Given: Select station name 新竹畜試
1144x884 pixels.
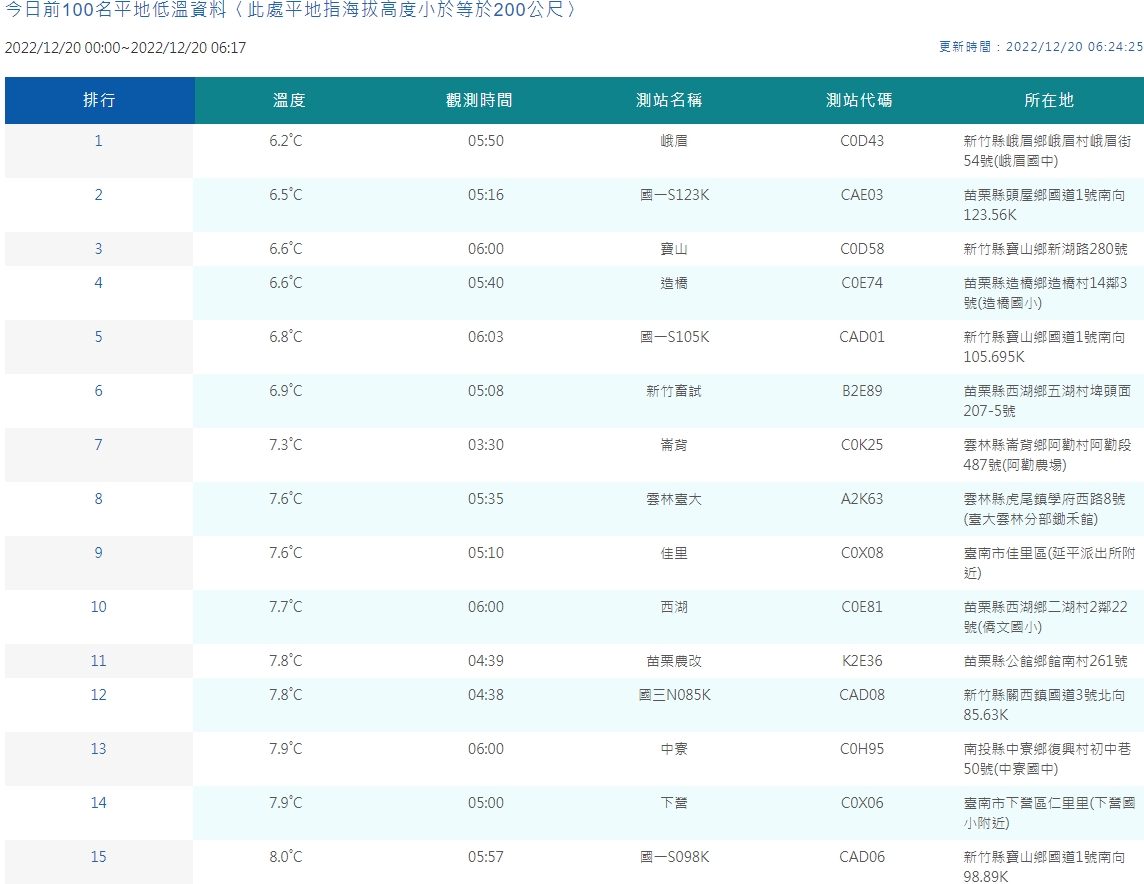Looking at the screenshot, I should 673,391.
